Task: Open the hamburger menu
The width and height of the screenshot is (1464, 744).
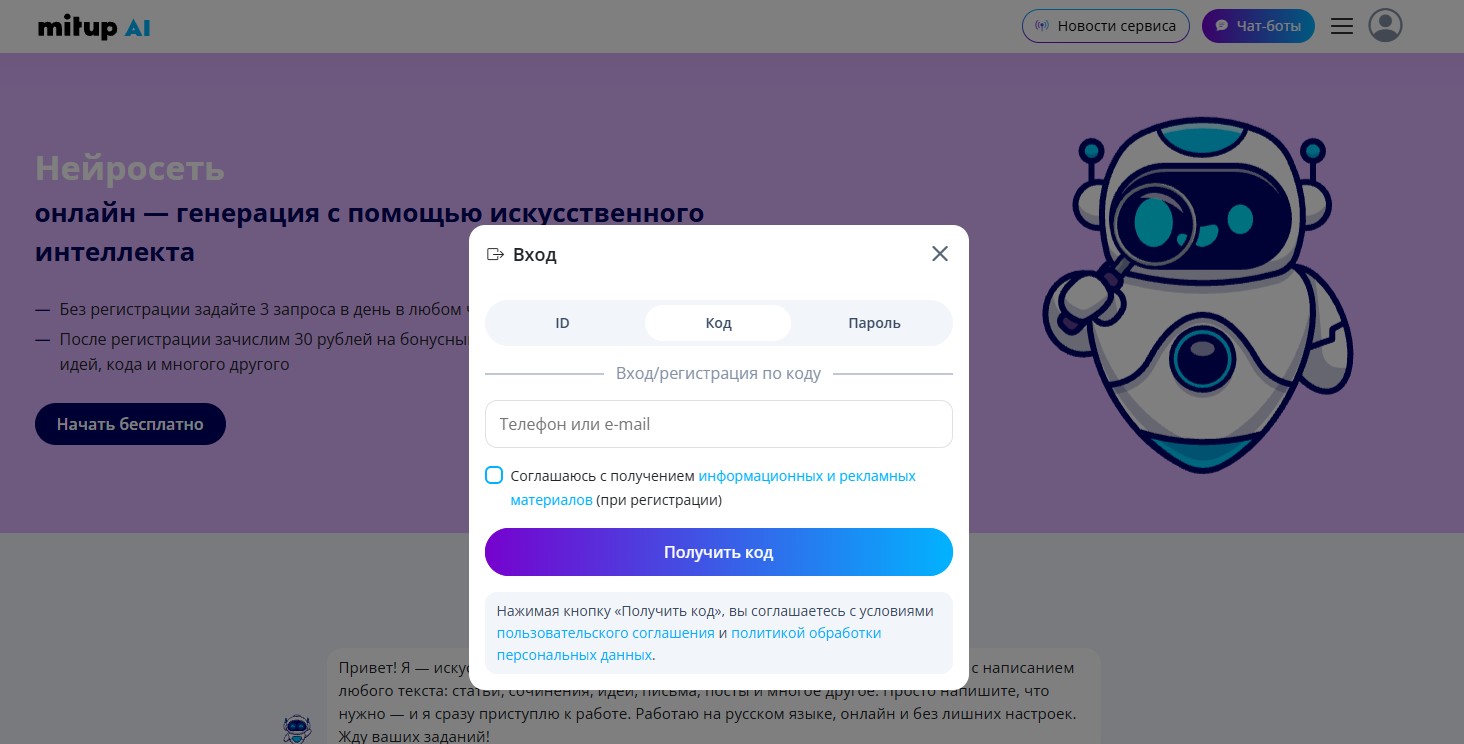Action: click(x=1342, y=26)
